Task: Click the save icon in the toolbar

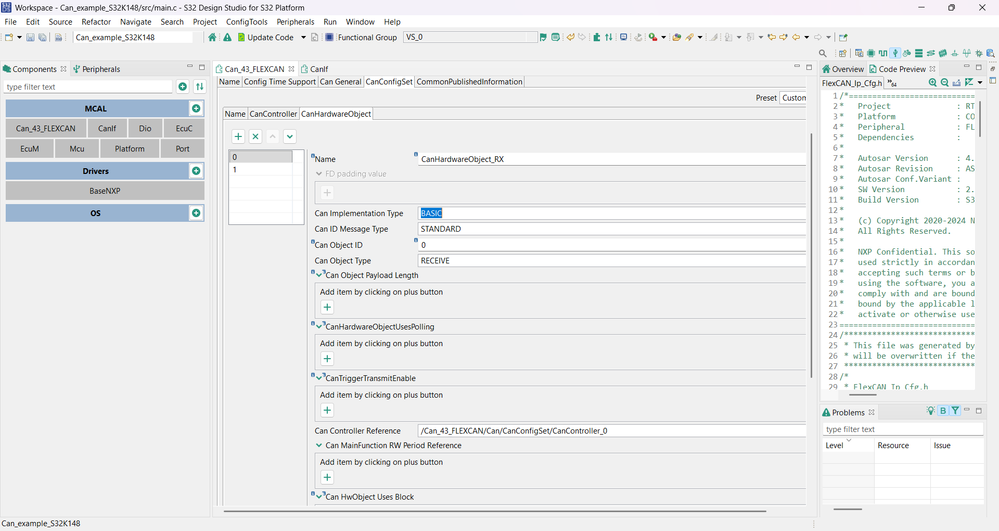Action: [30, 37]
